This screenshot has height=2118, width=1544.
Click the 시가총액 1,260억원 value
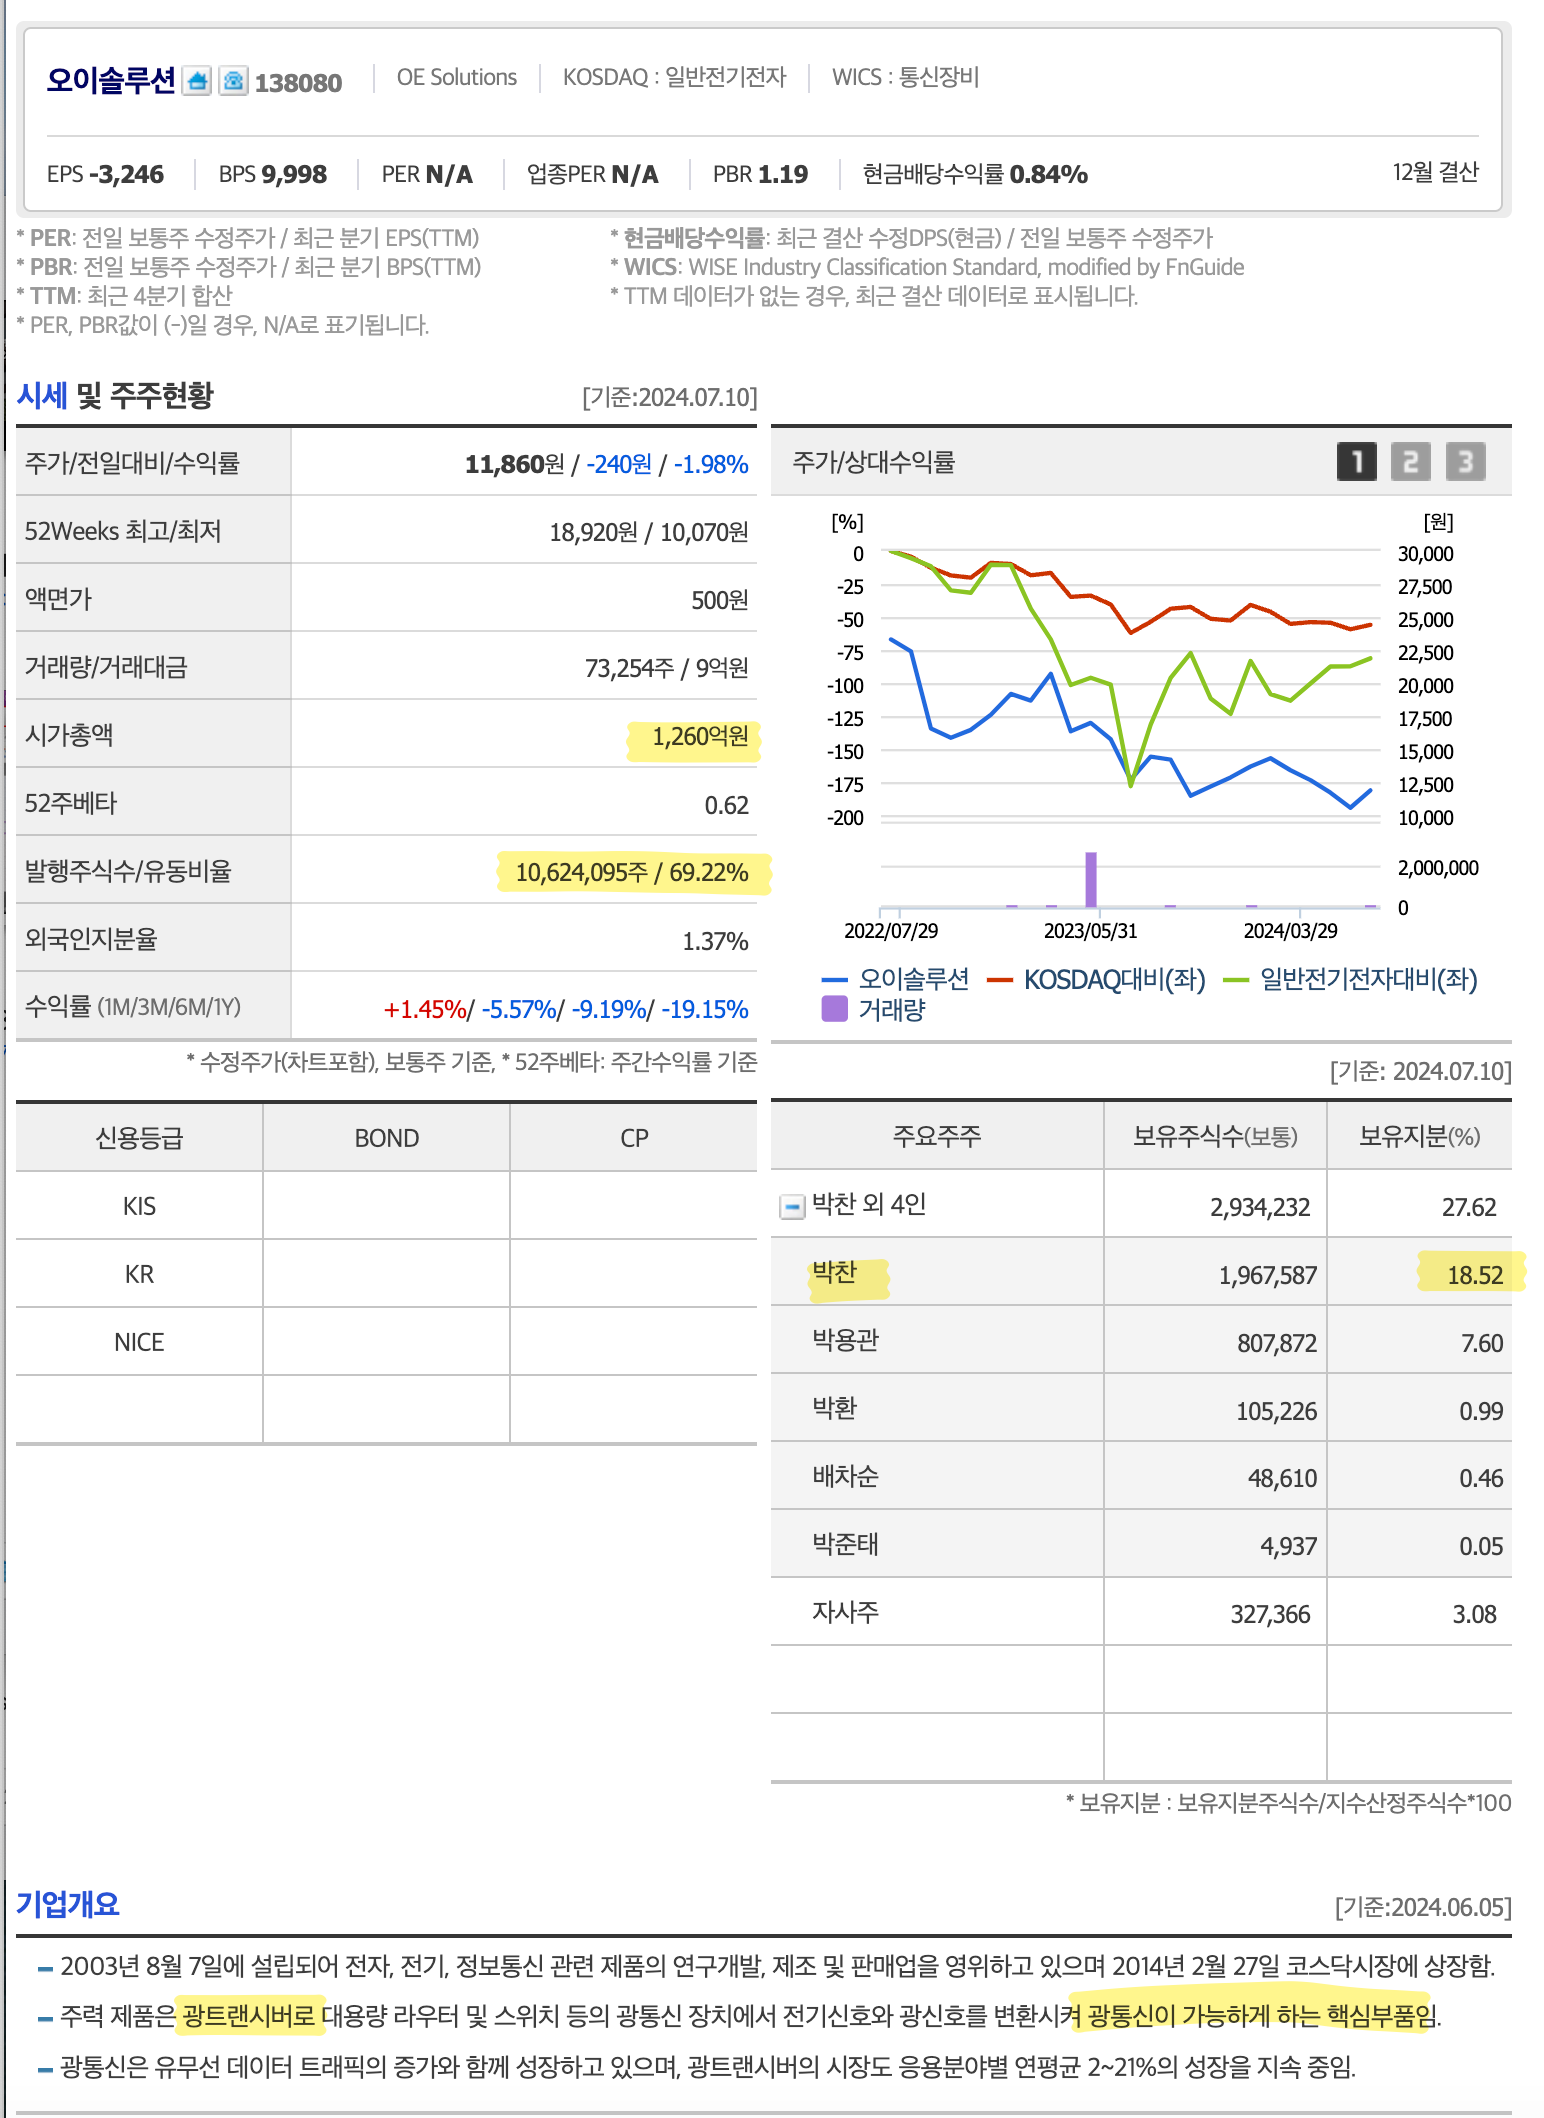click(700, 737)
